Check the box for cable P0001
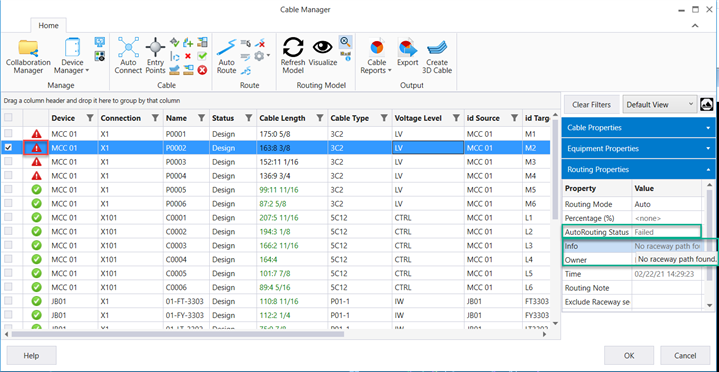Image resolution: width=719 pixels, height=372 pixels. tap(8, 133)
